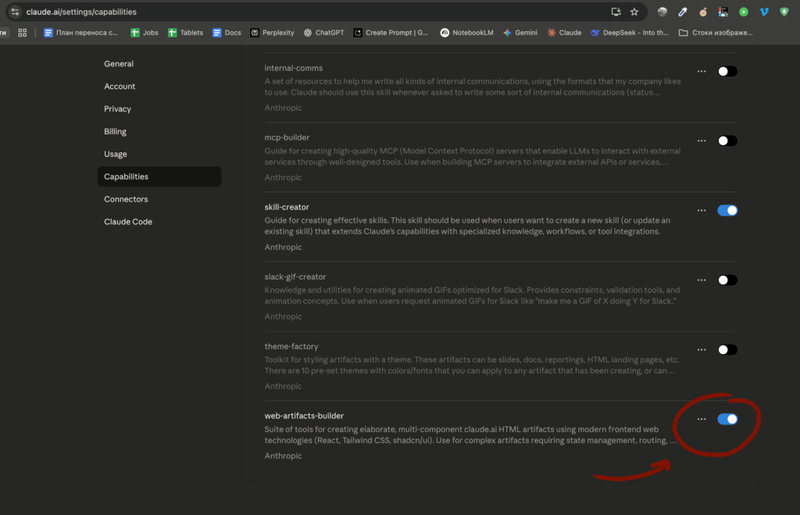Viewport: 800px width, 515px height.
Task: Open theme-factory three-dot options menu
Action: coord(702,350)
